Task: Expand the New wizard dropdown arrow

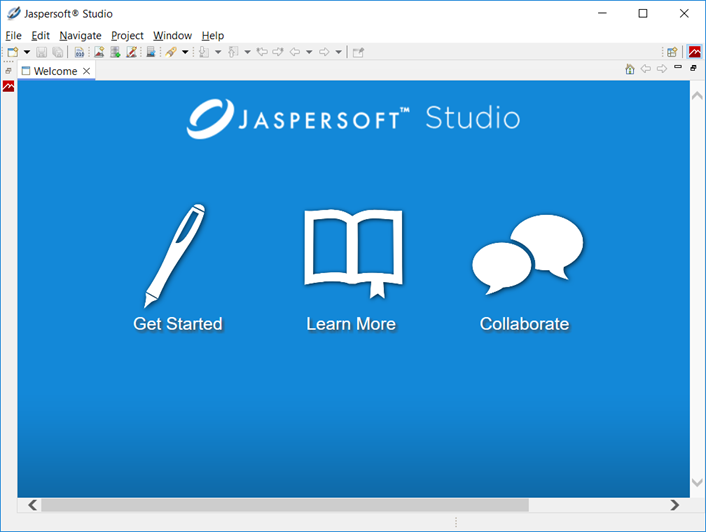Action: (x=27, y=52)
